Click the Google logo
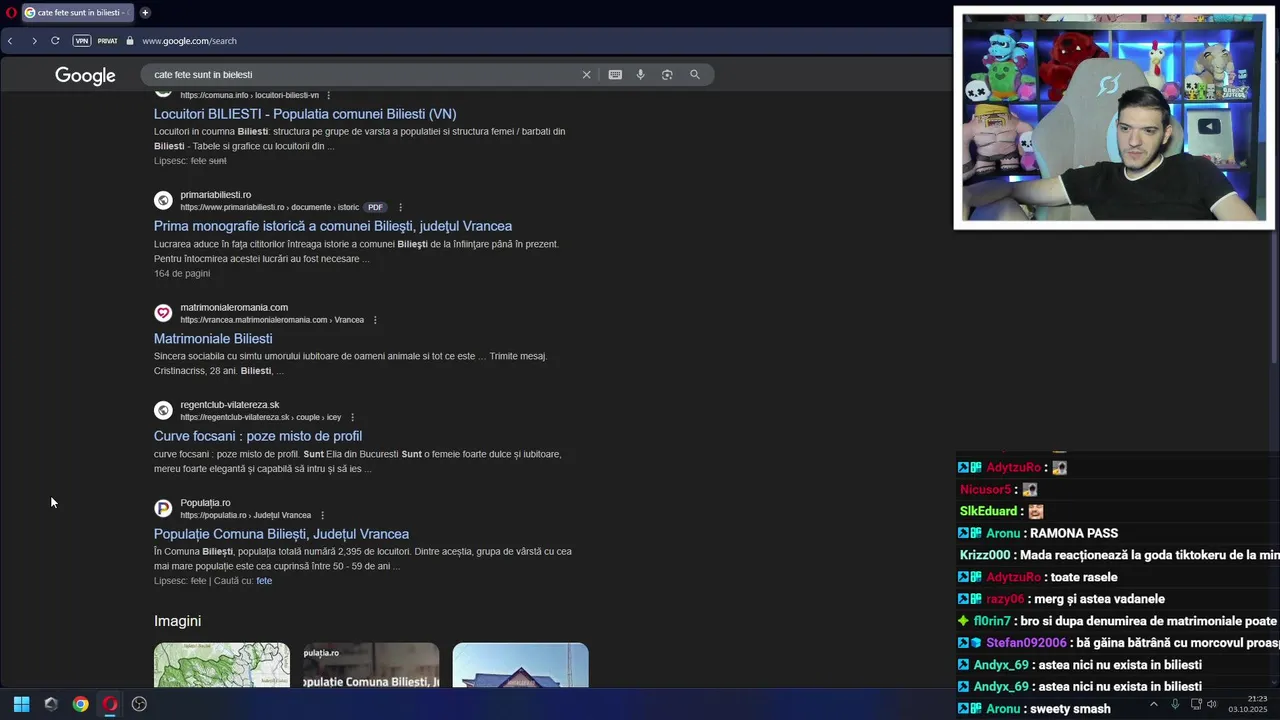Screen dimensions: 1280x720 85,76
